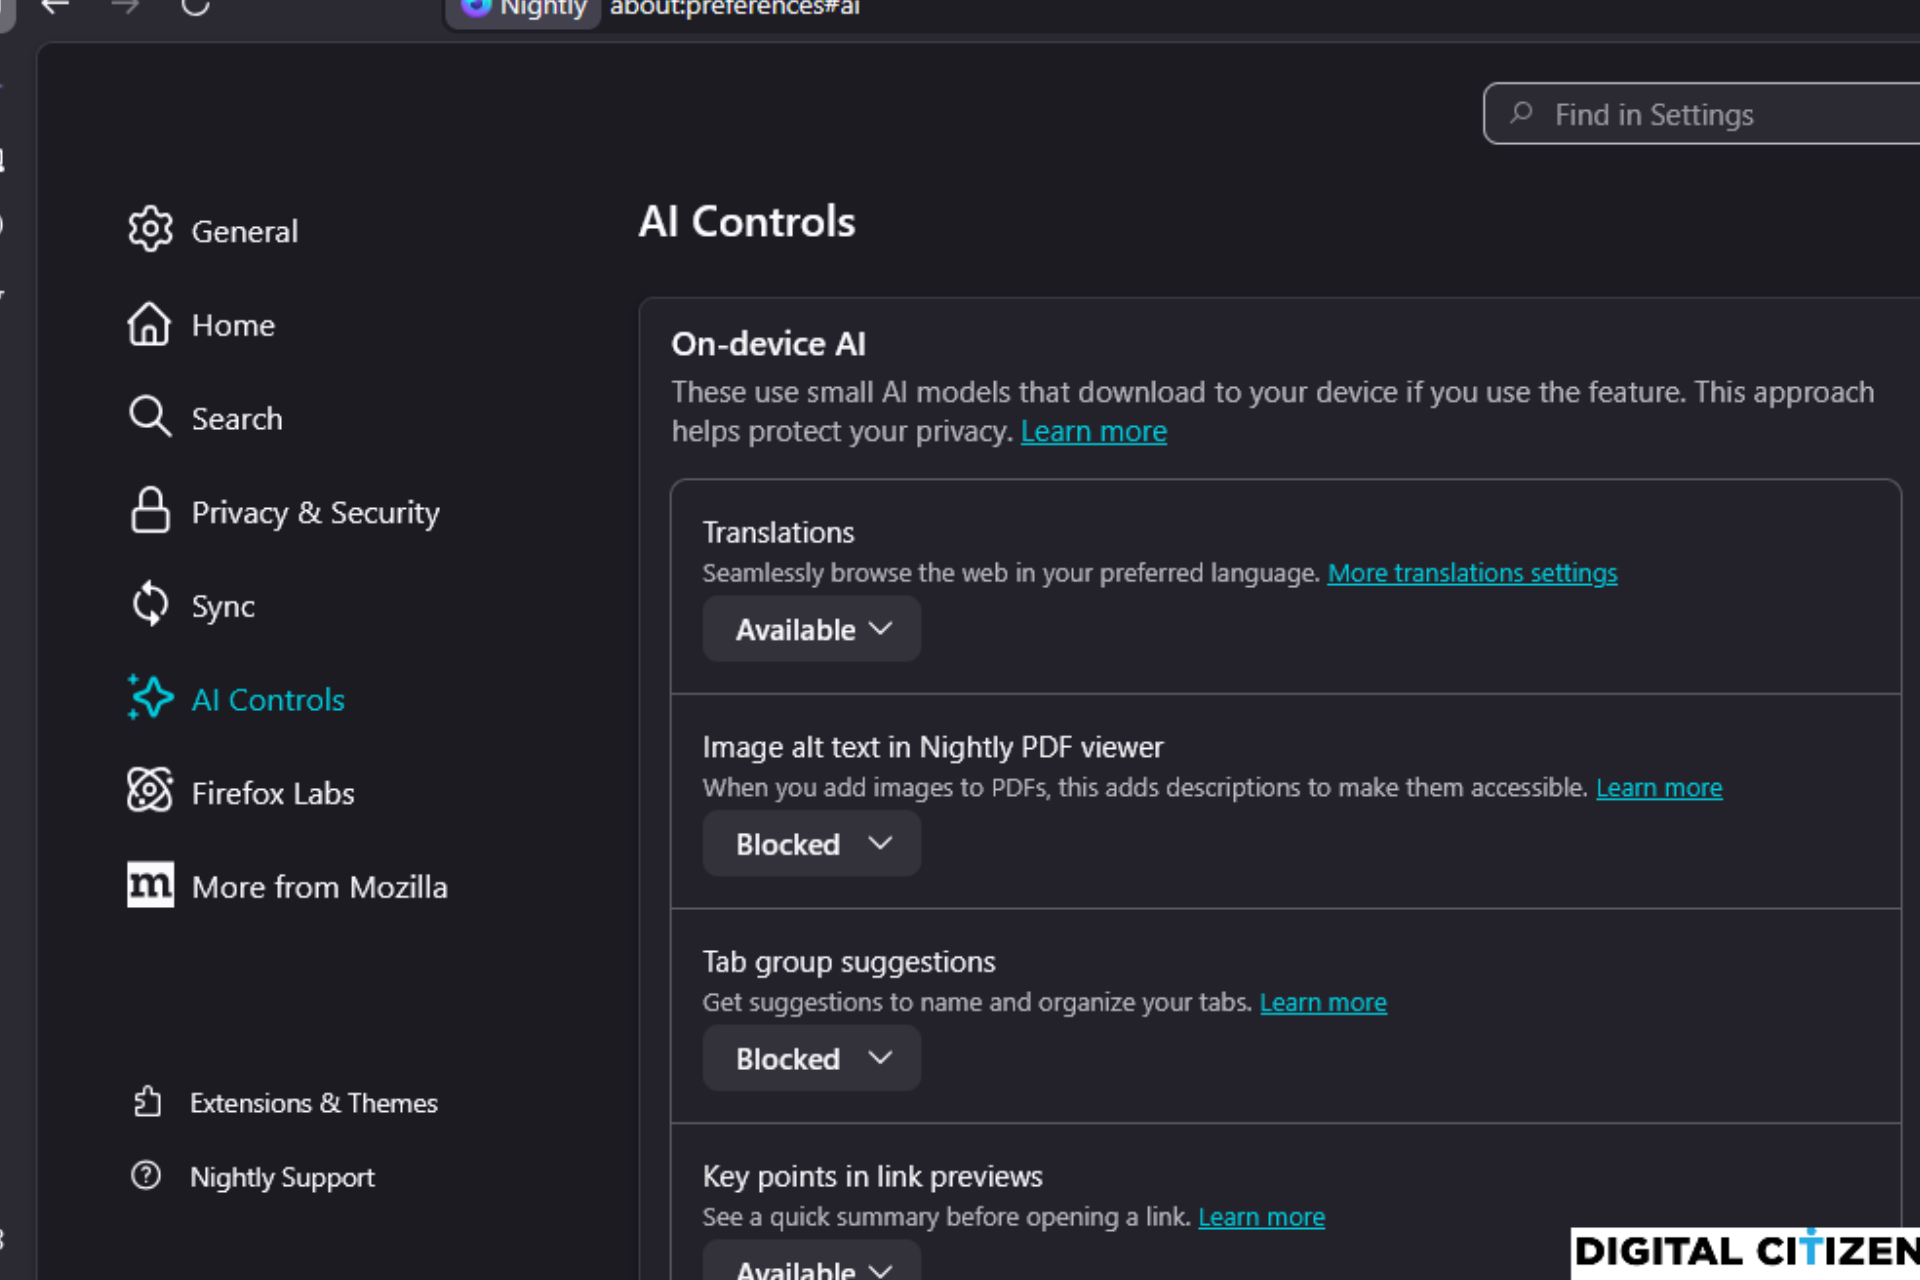Click the AI Controls sparkle icon
Image resolution: width=1920 pixels, height=1280 pixels.
(150, 698)
